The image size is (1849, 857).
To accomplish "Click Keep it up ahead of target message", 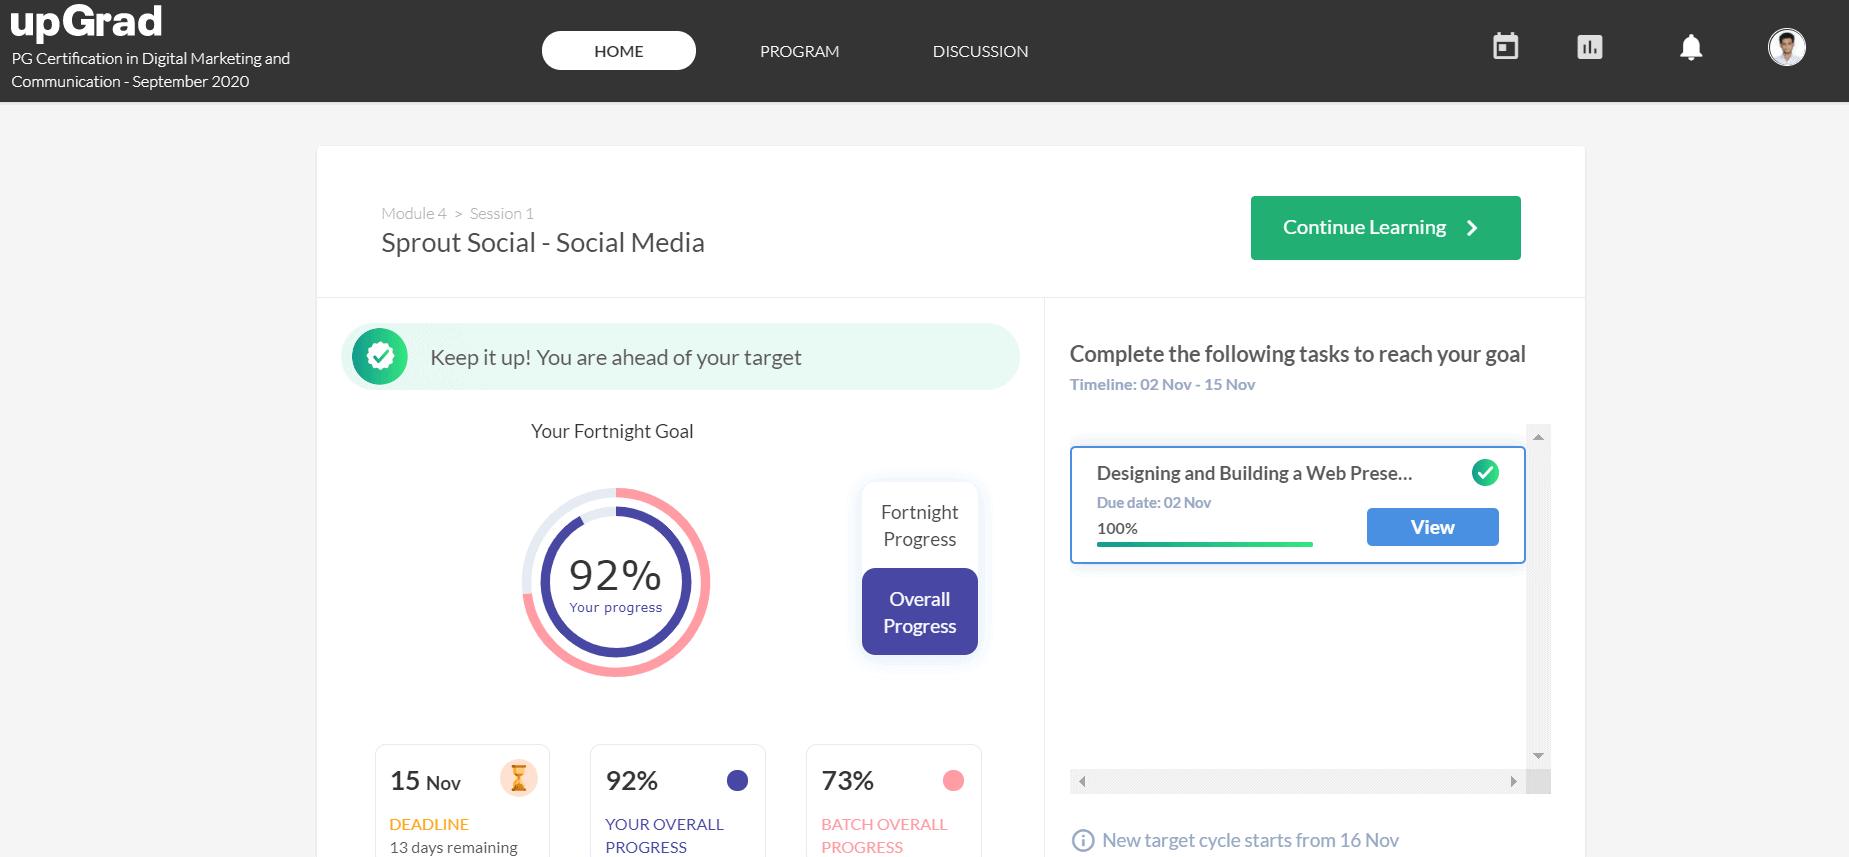I will pyautogui.click(x=616, y=357).
